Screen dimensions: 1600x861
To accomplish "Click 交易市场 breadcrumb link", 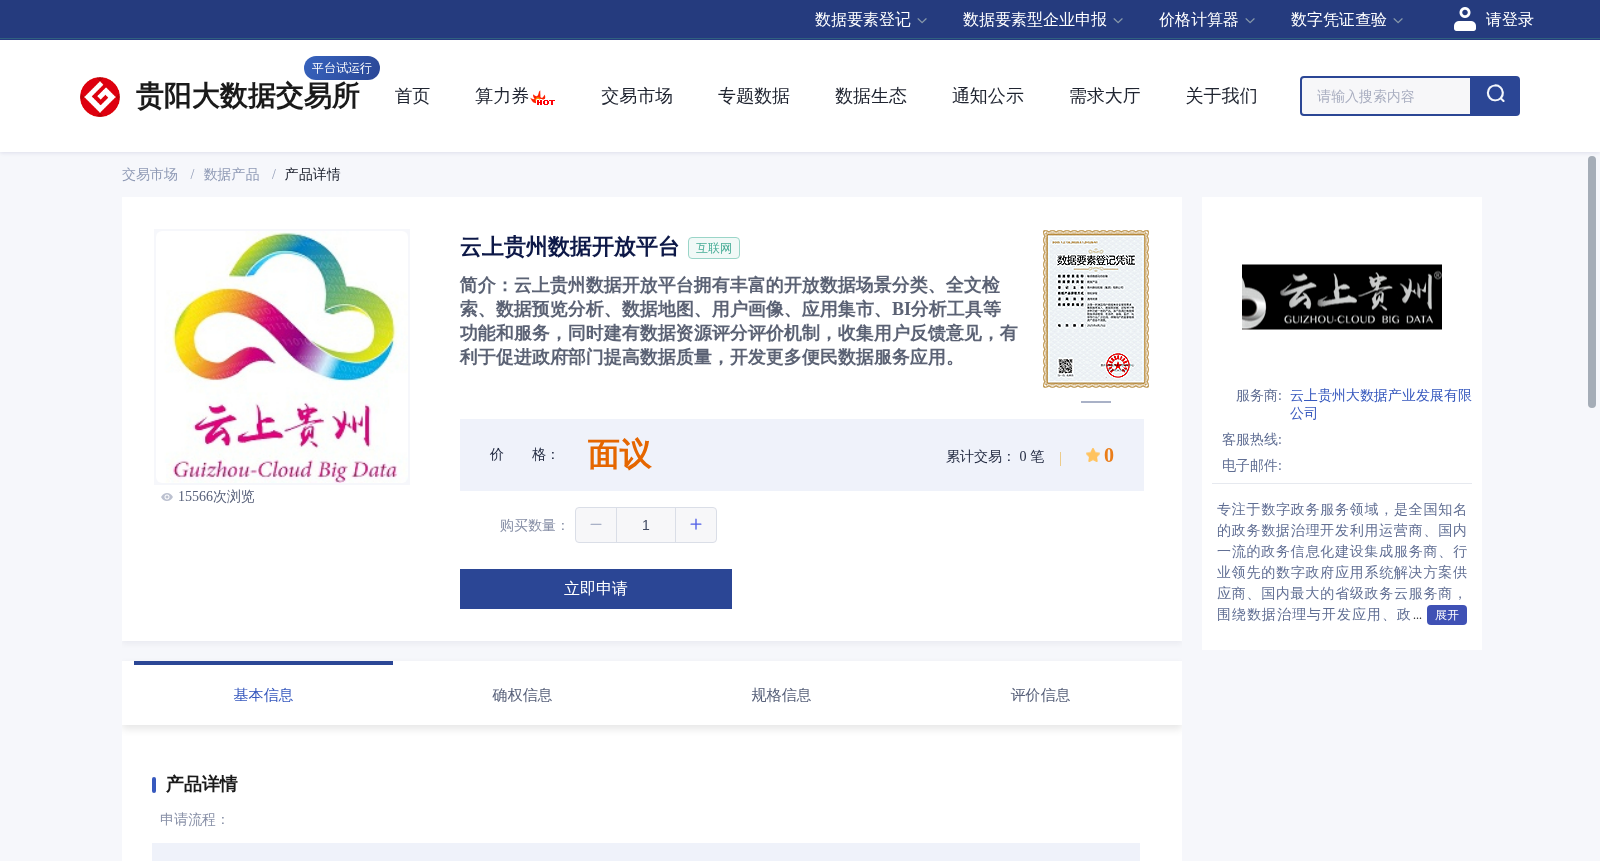I will (150, 175).
